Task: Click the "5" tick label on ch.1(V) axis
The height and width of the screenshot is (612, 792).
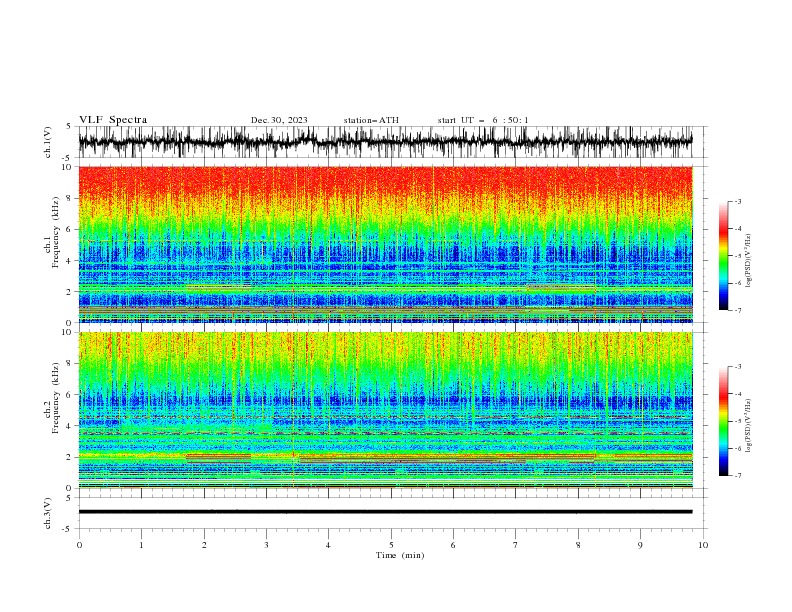Action: coord(69,127)
